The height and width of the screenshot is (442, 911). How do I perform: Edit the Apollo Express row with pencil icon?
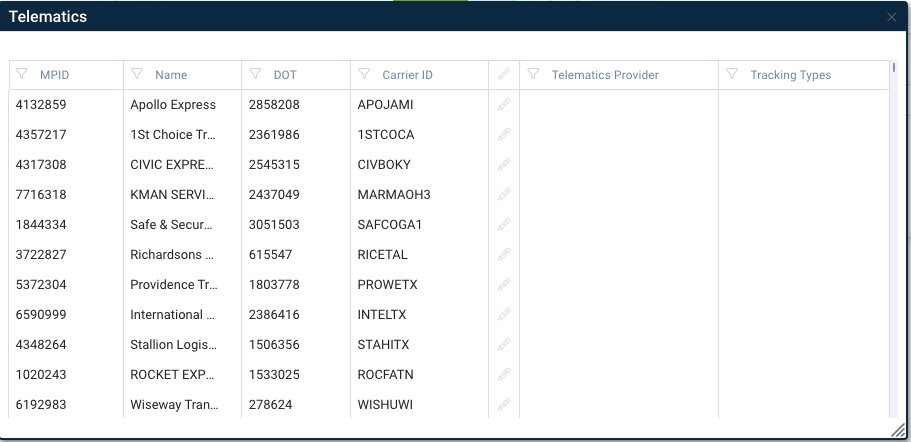point(504,105)
